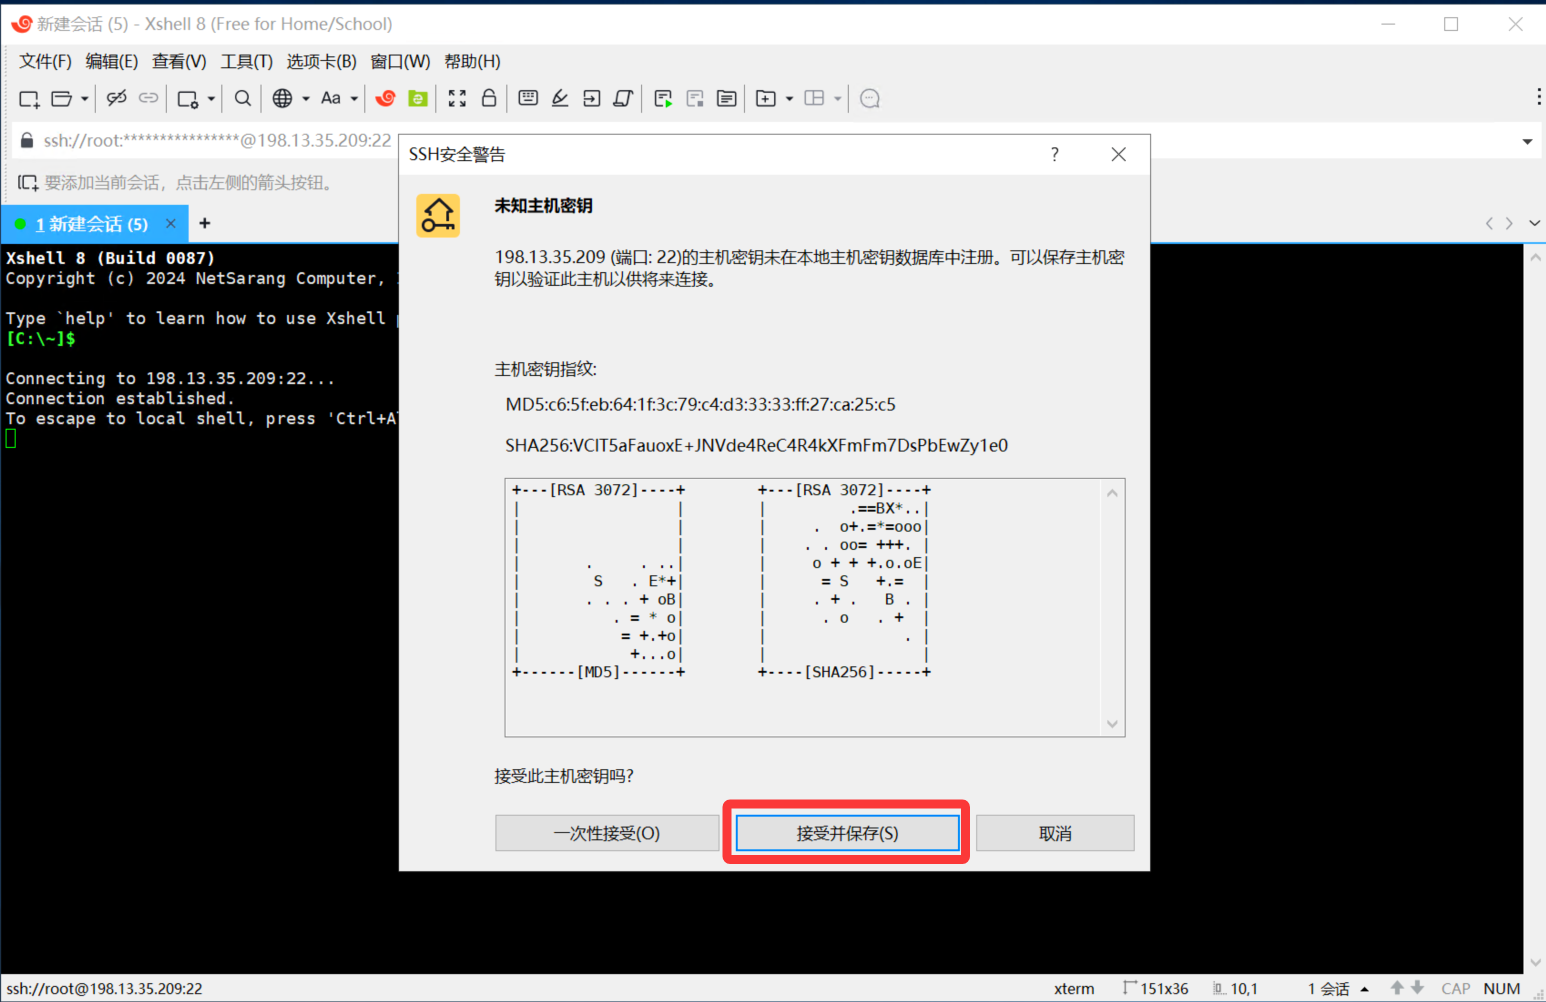The width and height of the screenshot is (1546, 1002).
Task: Expand the Aa font dropdown arrow
Action: click(354, 99)
